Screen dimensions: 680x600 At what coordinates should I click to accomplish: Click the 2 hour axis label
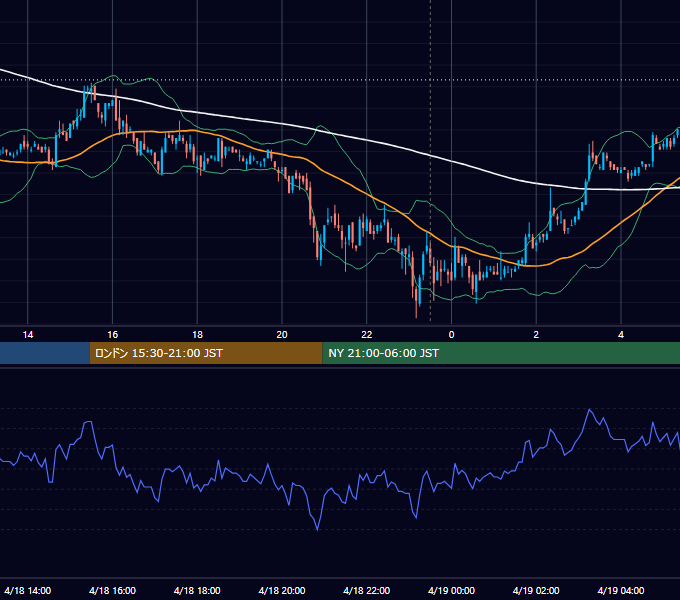click(x=536, y=335)
